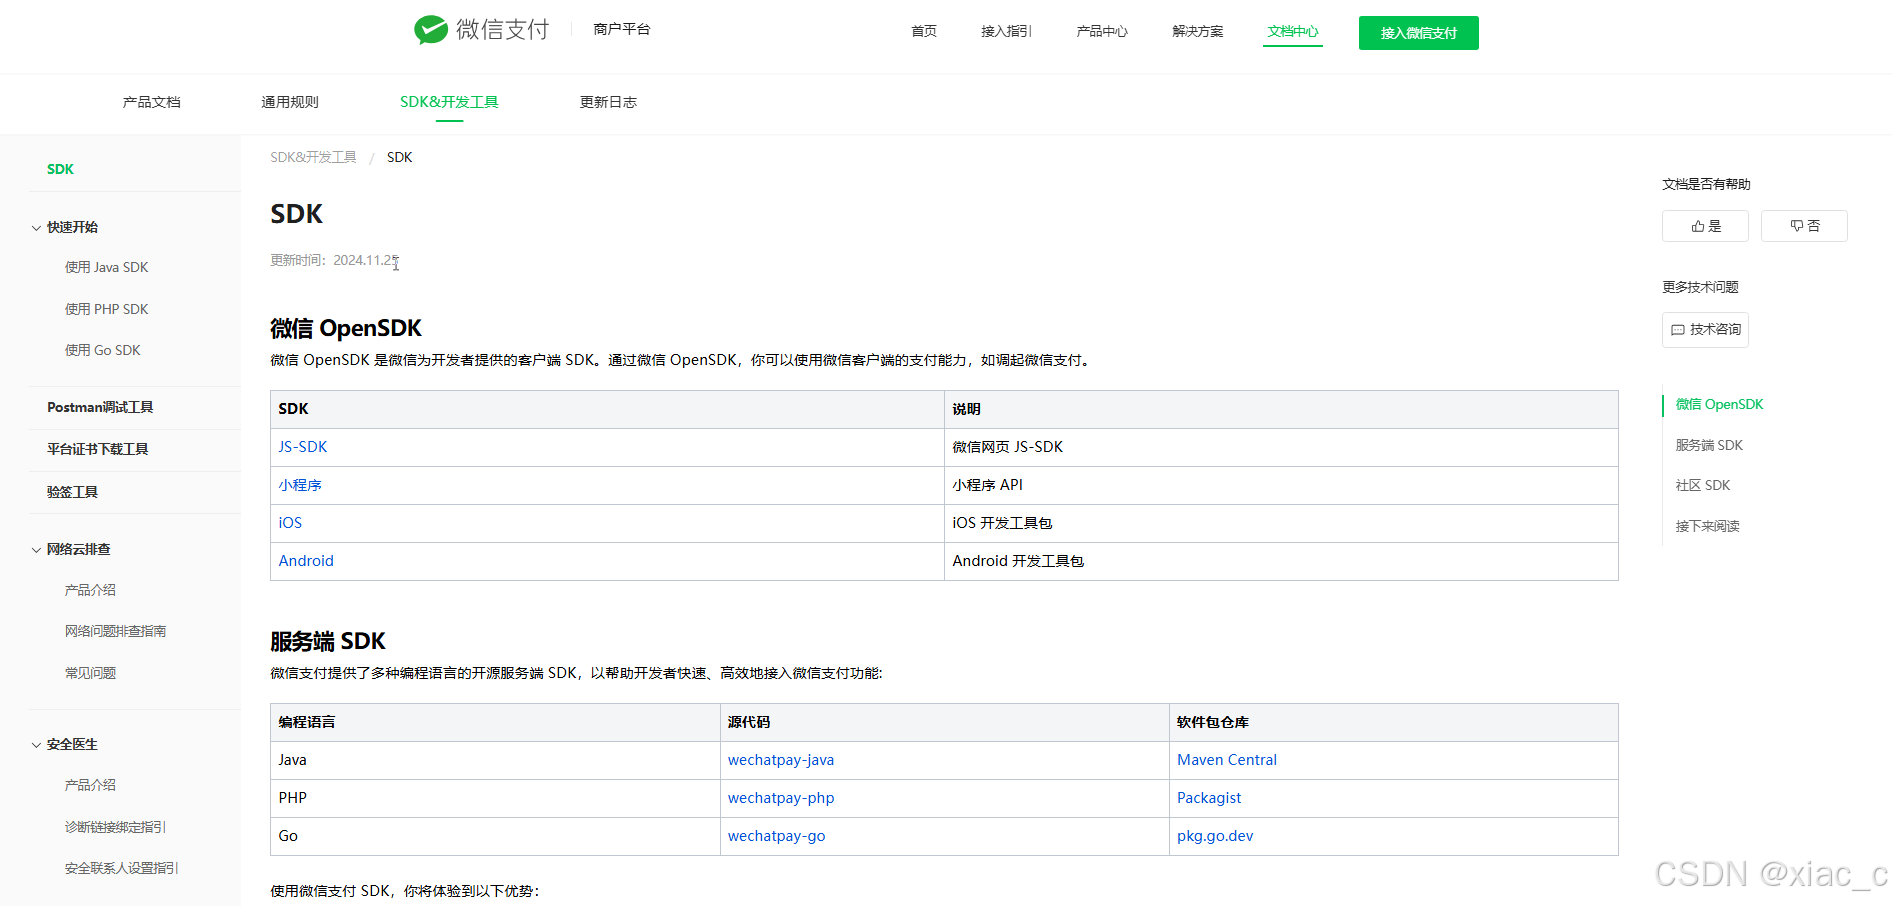Open 诊断链接绑定指引 sidebar entry
The width and height of the screenshot is (1892, 906).
pos(116,827)
